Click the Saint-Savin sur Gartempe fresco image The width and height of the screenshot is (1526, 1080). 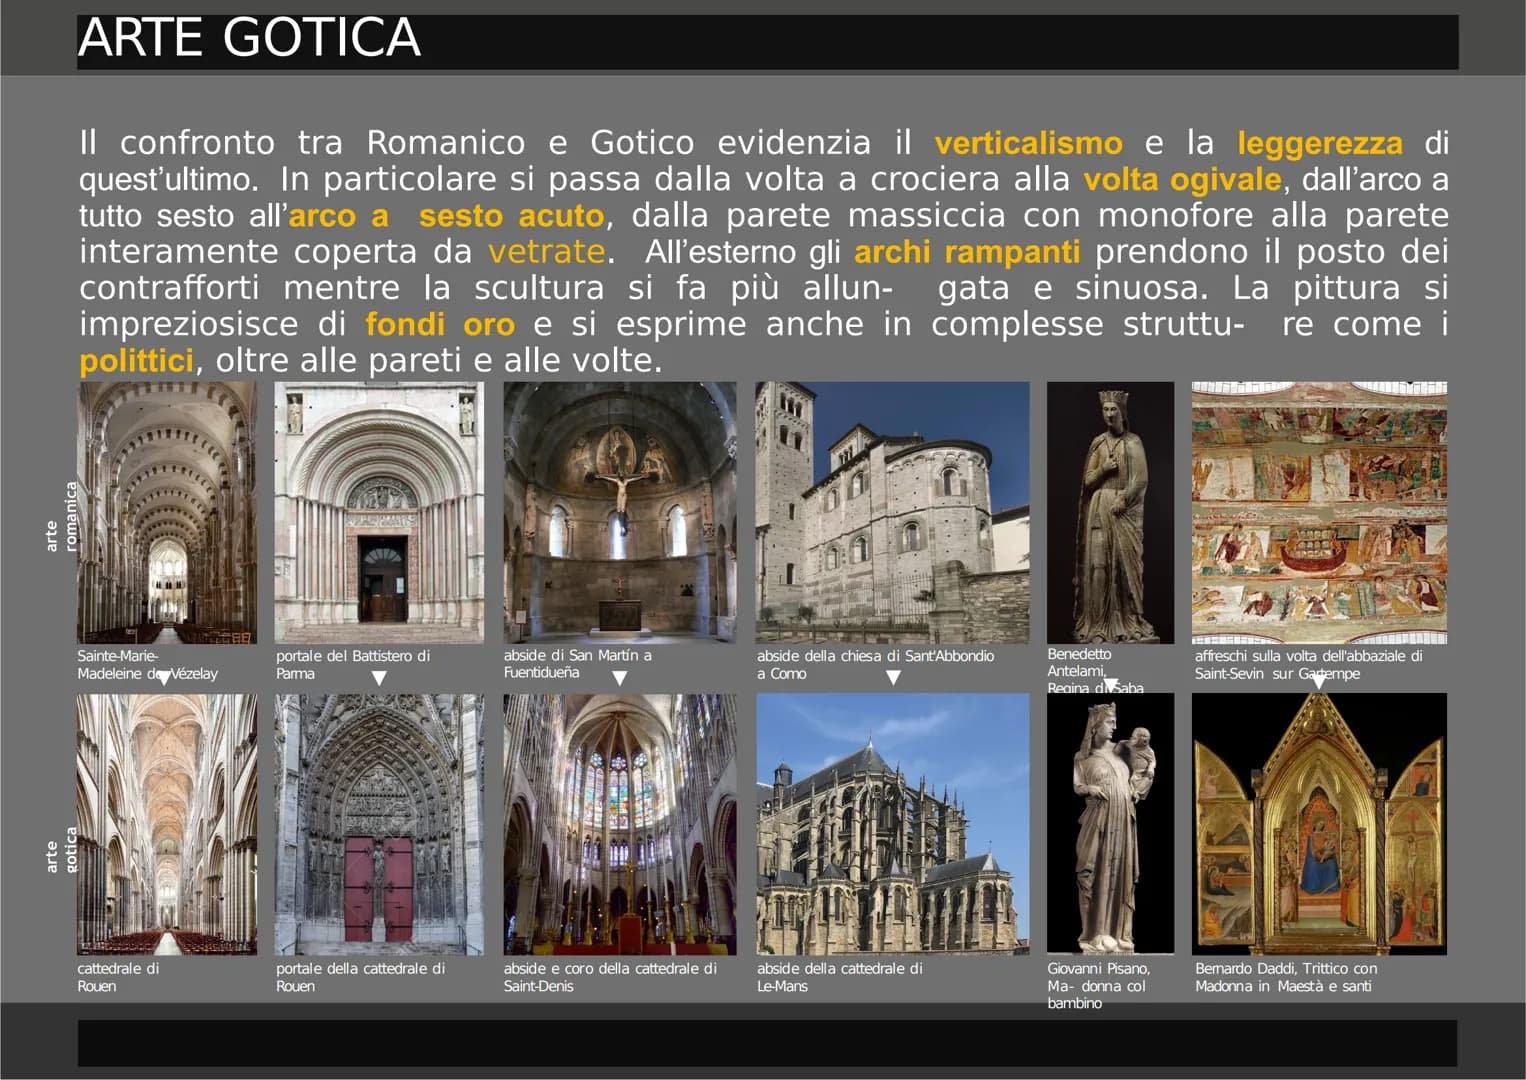1319,512
